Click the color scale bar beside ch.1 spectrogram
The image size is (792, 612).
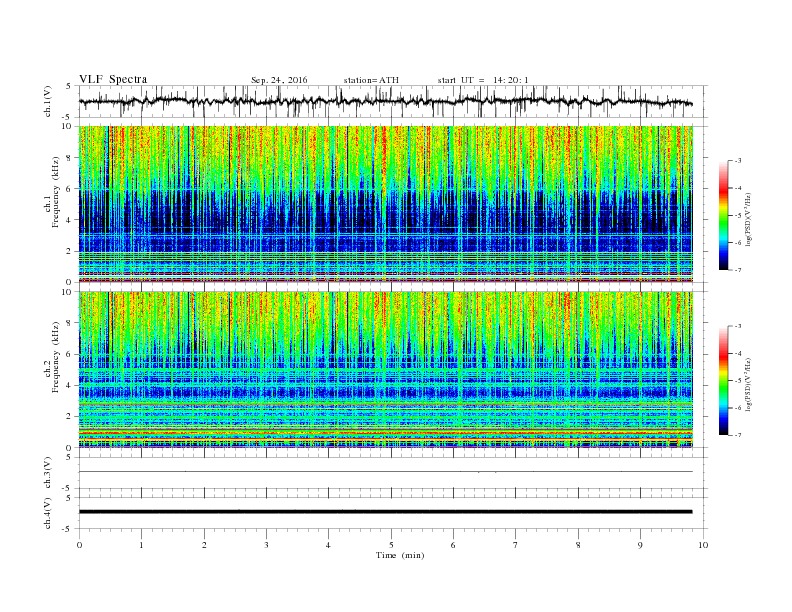pyautogui.click(x=723, y=215)
